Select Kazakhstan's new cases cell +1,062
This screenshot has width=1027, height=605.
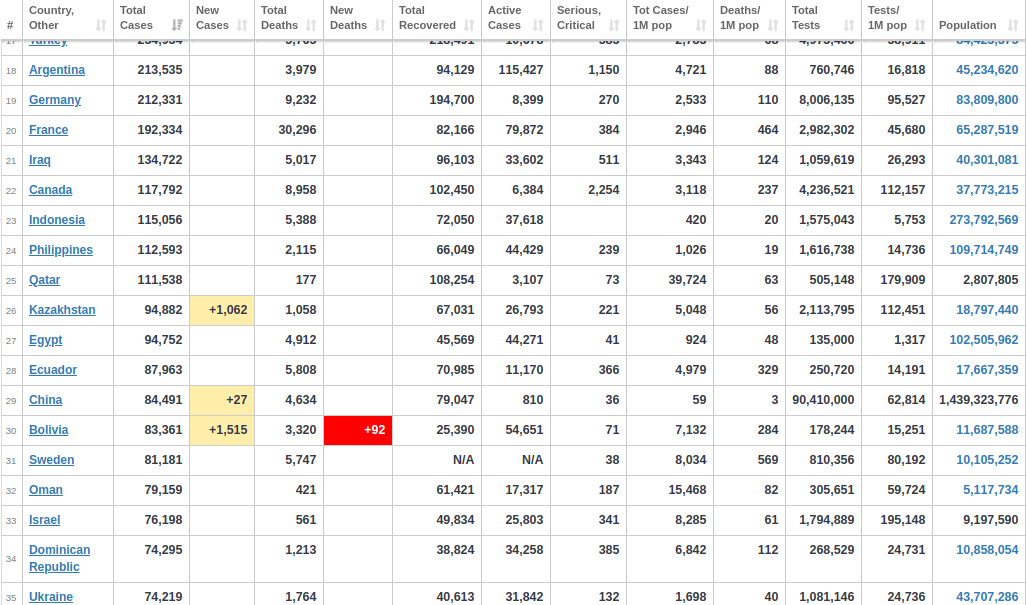(x=222, y=310)
